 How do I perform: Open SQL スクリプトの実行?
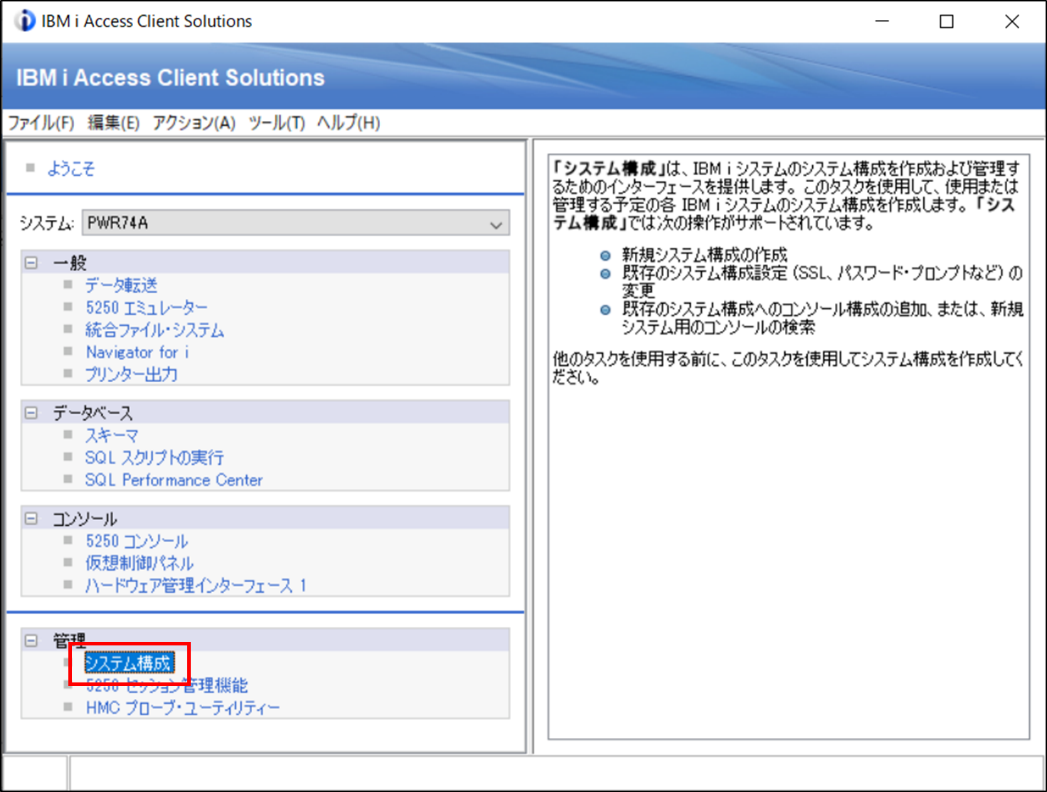(154, 457)
